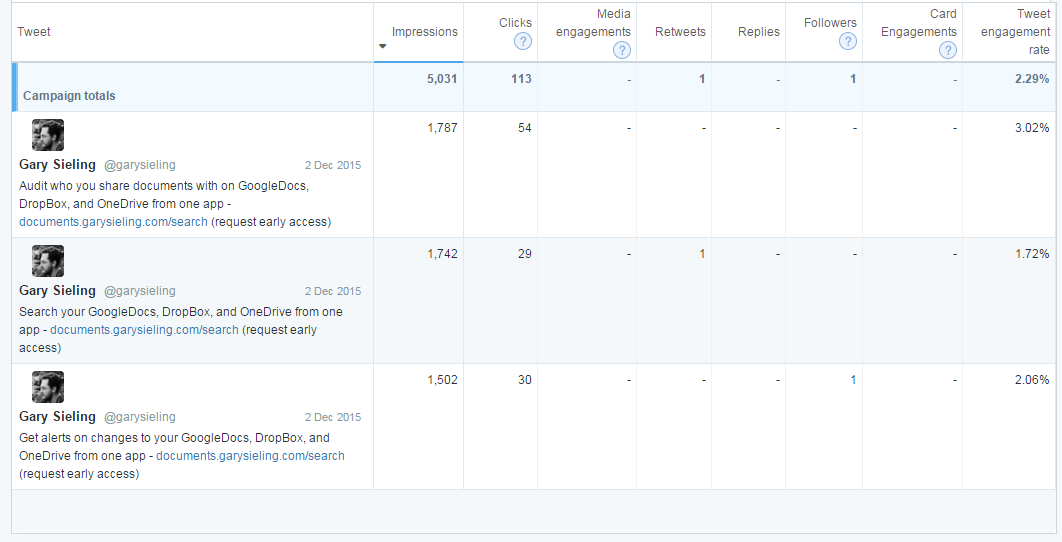1062x542 pixels.
Task: Open @garysieling handle on first tweet
Action: point(140,165)
